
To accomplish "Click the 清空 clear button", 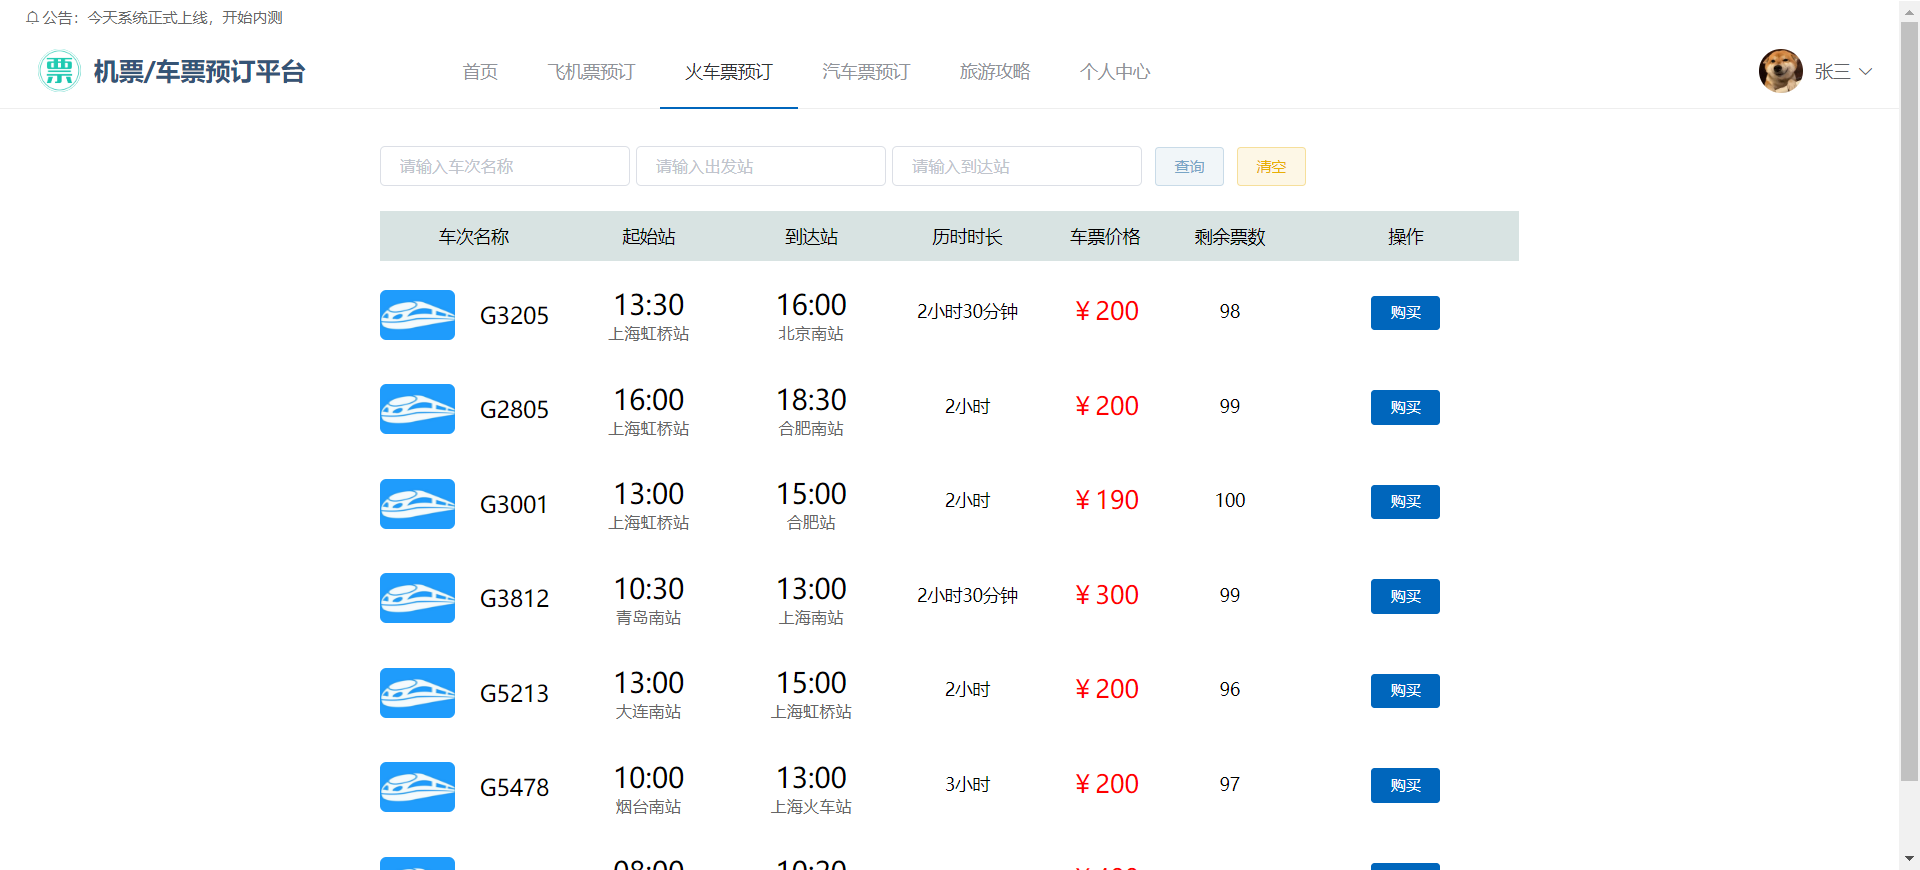I will coord(1271,166).
